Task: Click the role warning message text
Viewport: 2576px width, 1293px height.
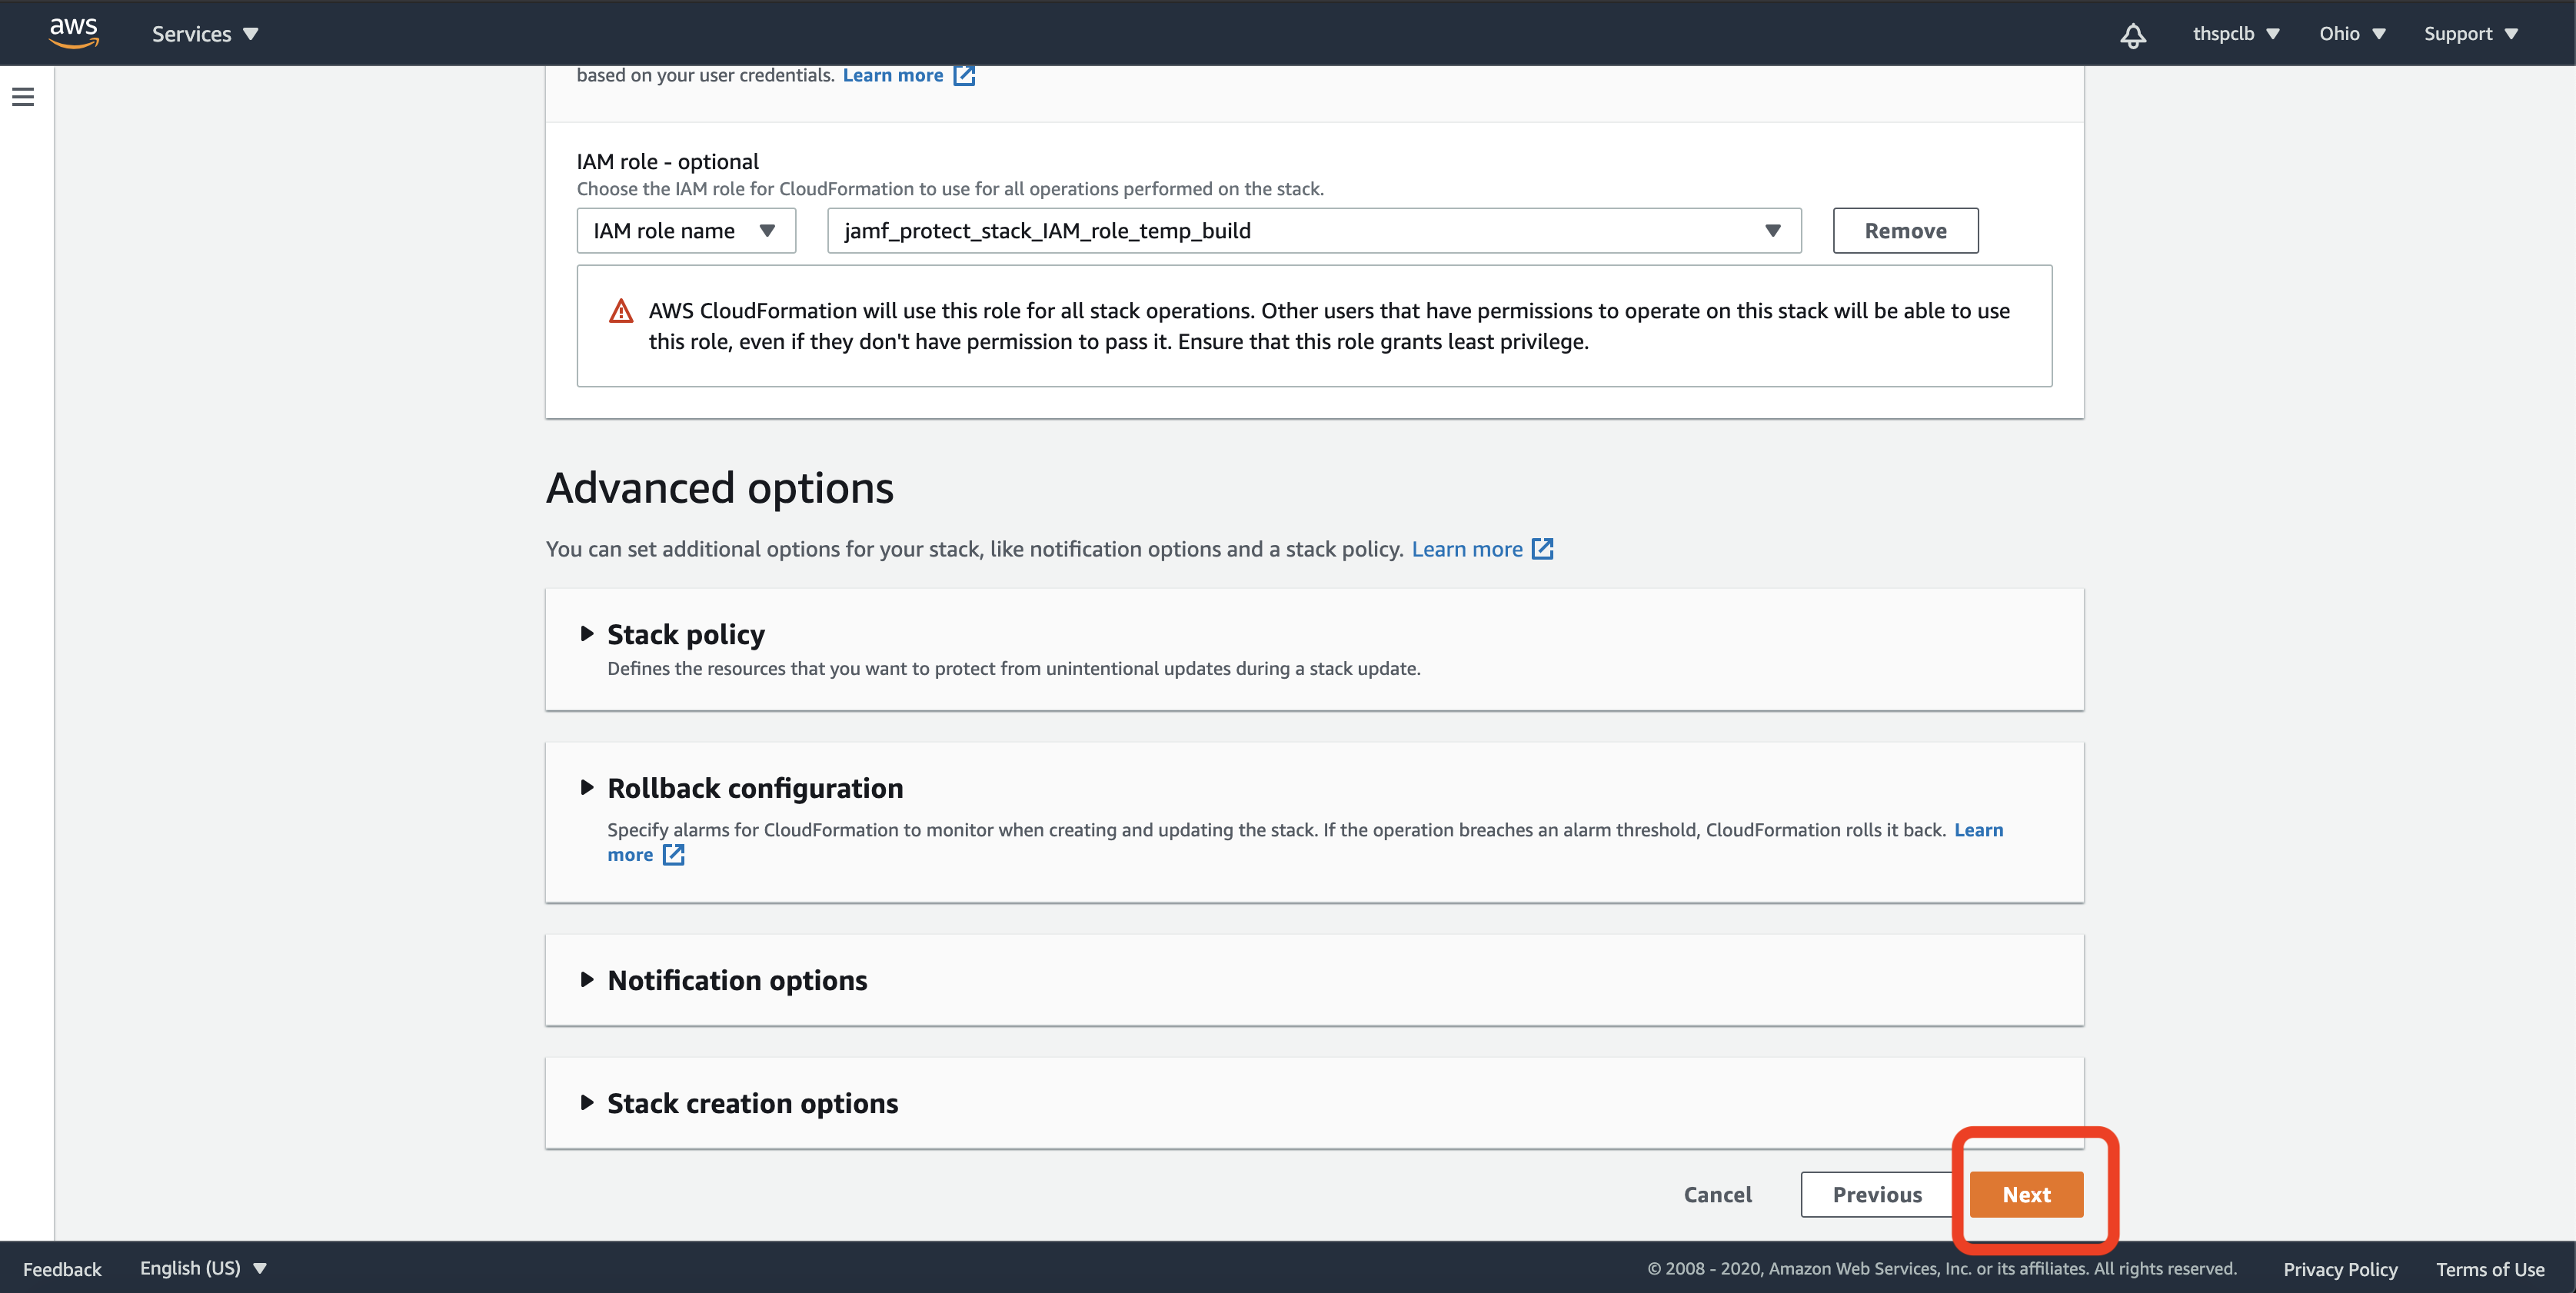Action: point(1329,326)
